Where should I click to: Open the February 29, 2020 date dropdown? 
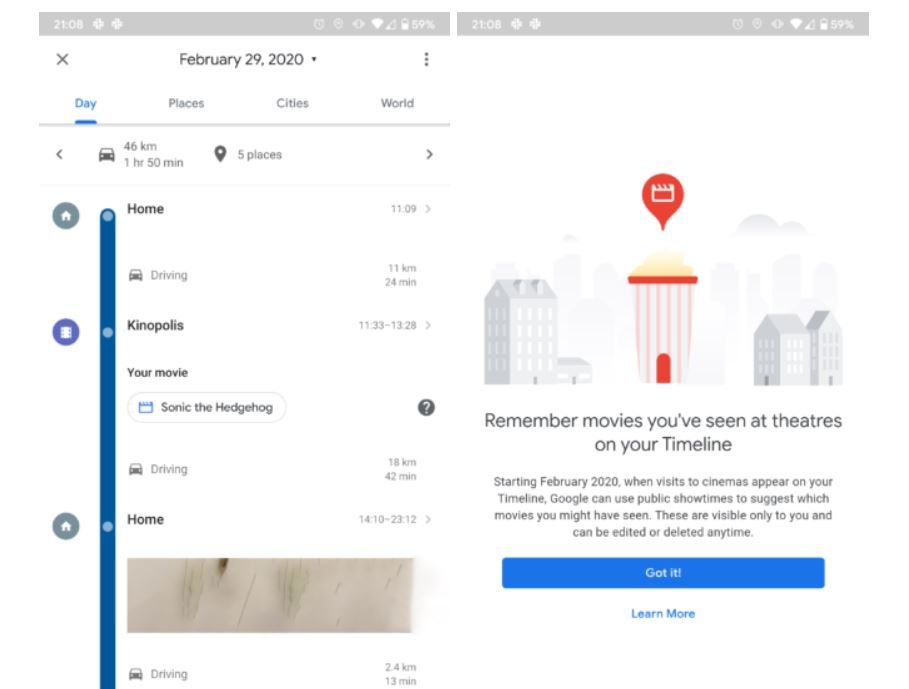247,60
